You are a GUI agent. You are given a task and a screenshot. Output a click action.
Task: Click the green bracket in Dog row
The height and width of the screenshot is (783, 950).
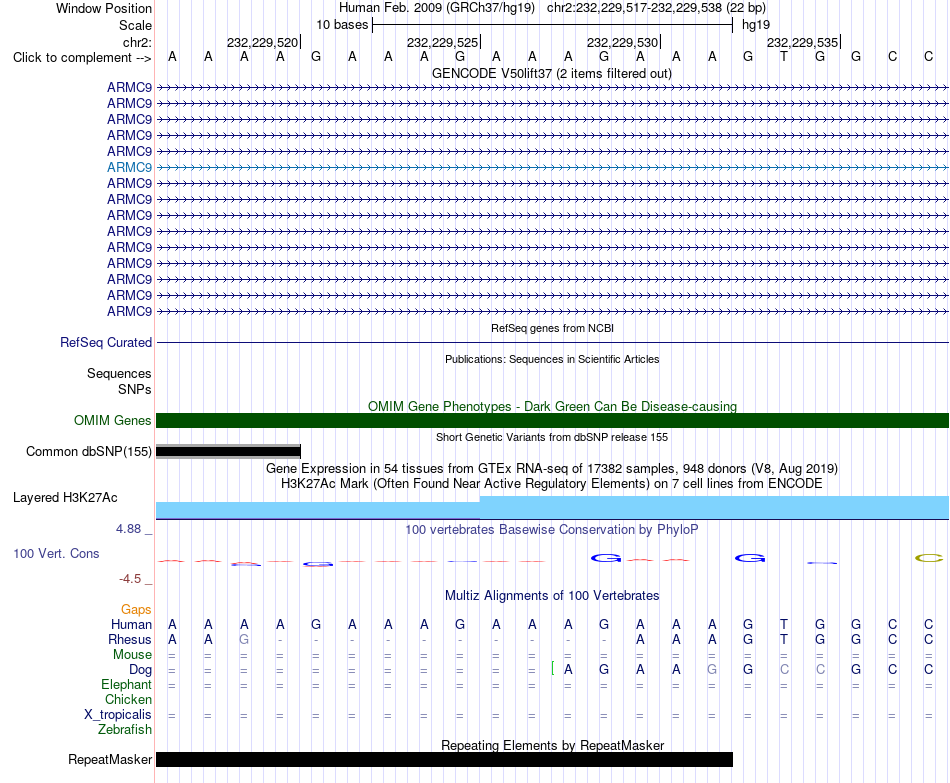(553, 668)
